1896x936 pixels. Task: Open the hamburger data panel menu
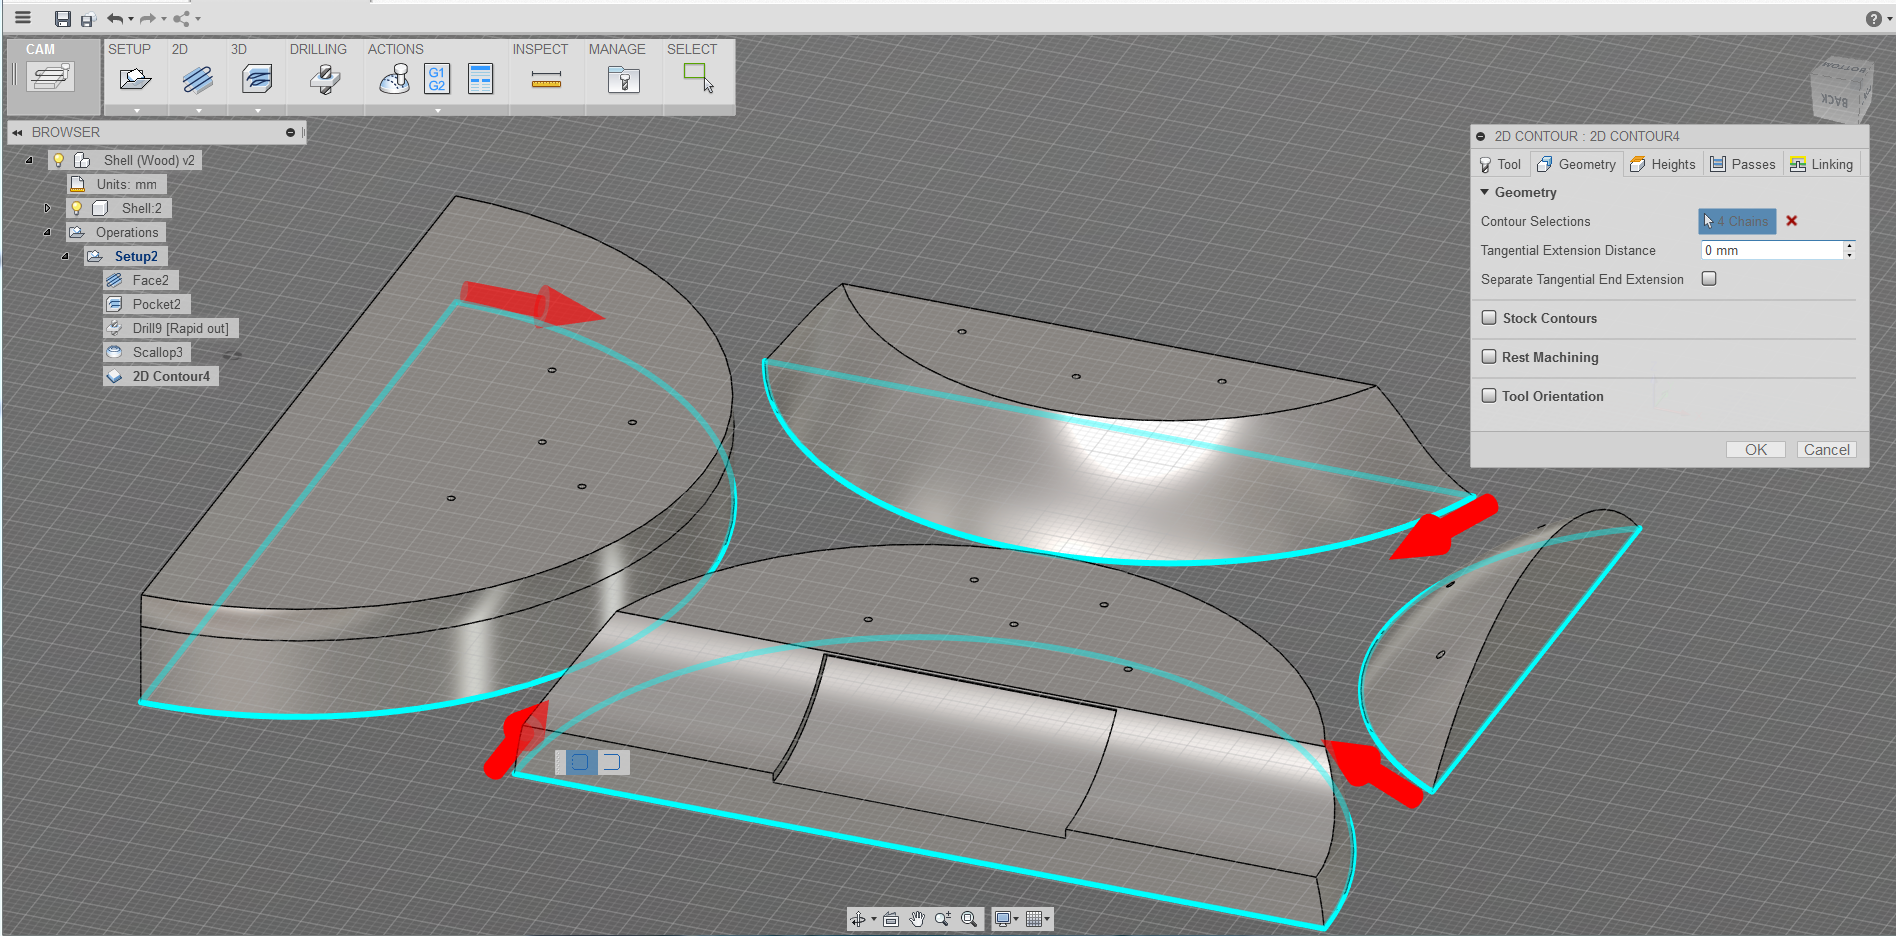(23, 17)
